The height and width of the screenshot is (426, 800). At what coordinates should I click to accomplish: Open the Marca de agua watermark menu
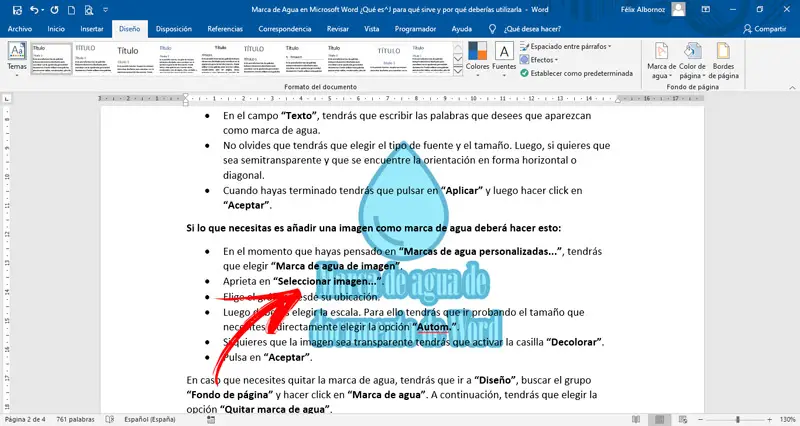point(662,61)
